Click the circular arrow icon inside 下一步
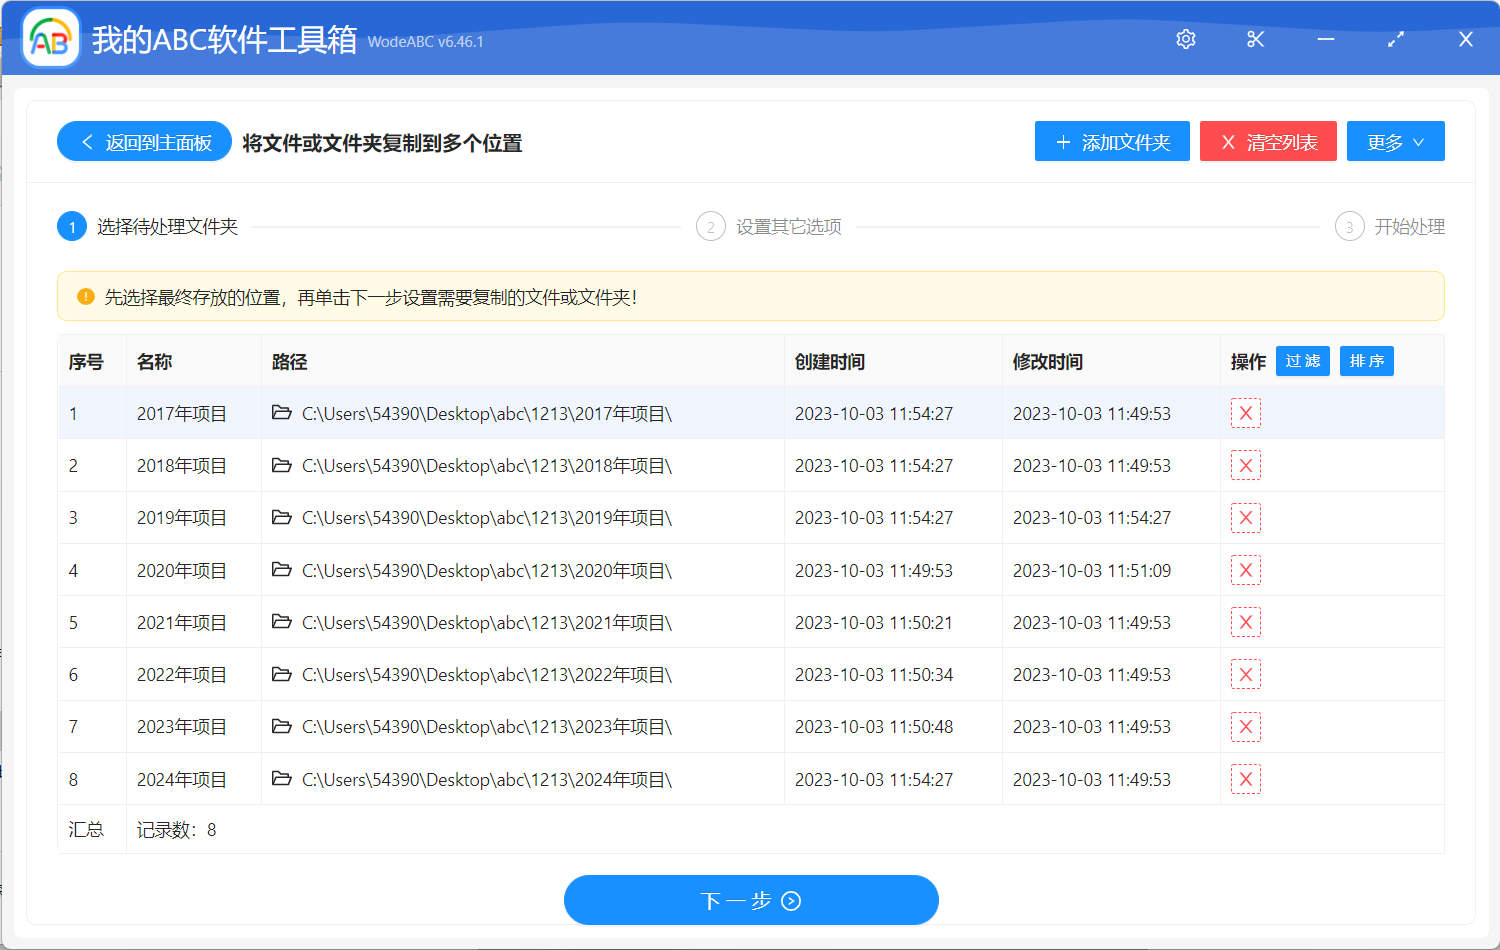Image resolution: width=1500 pixels, height=950 pixels. pyautogui.click(x=789, y=900)
